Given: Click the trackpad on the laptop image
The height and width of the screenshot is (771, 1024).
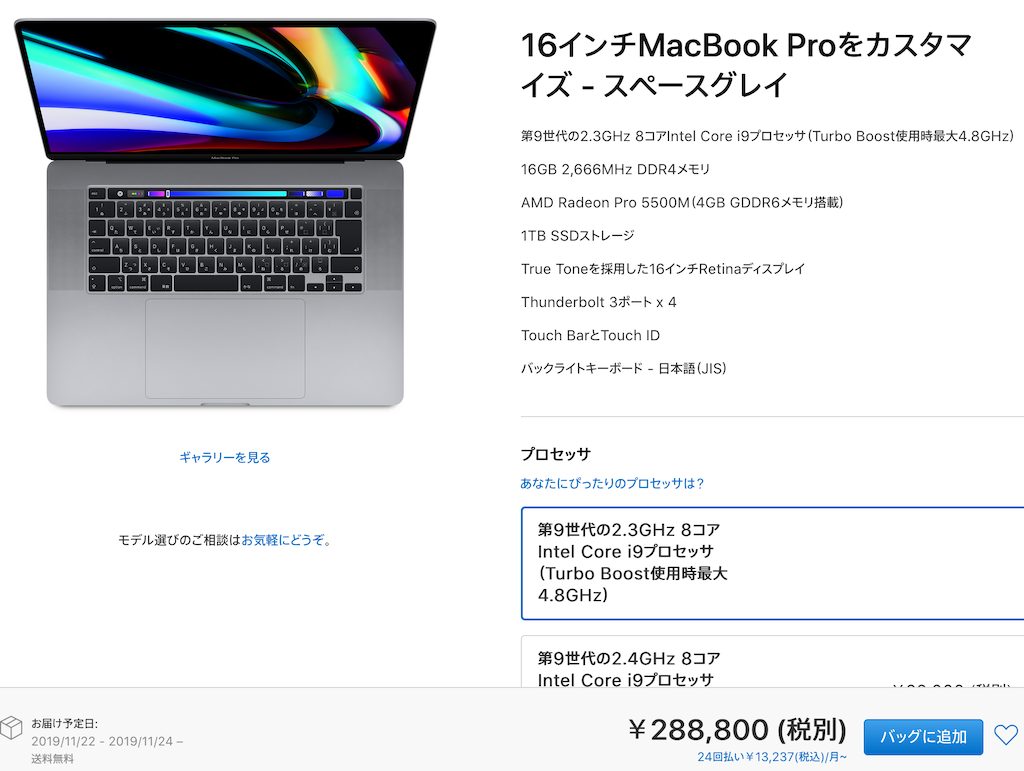Looking at the screenshot, I should pos(225,349).
